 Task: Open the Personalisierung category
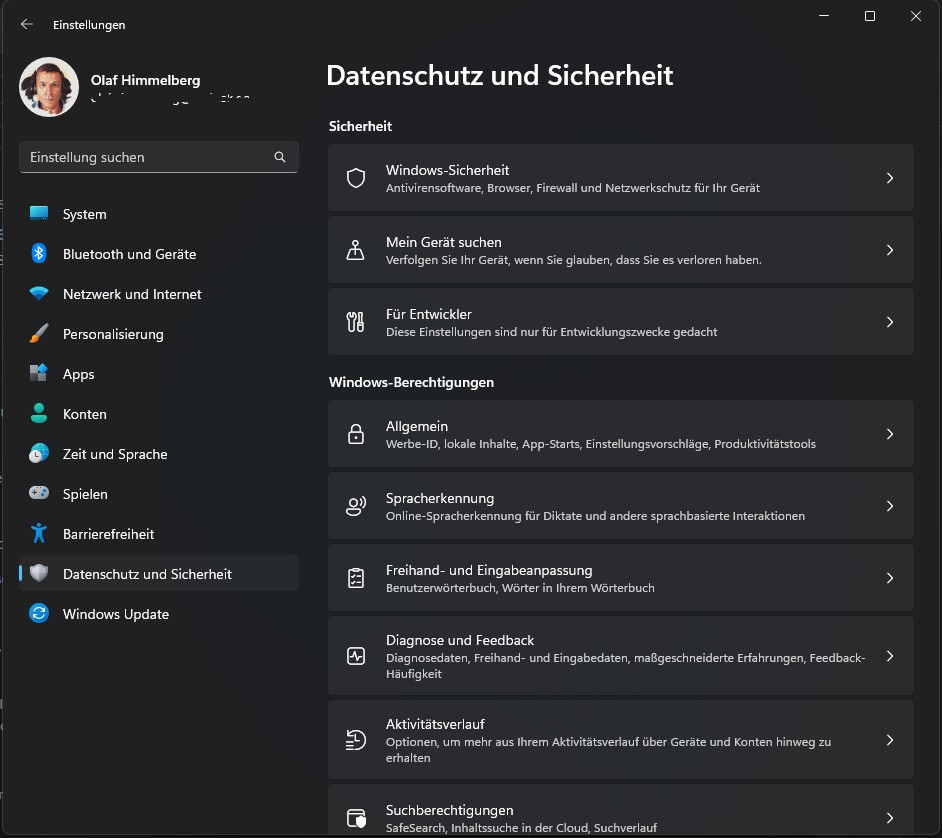(x=159, y=334)
